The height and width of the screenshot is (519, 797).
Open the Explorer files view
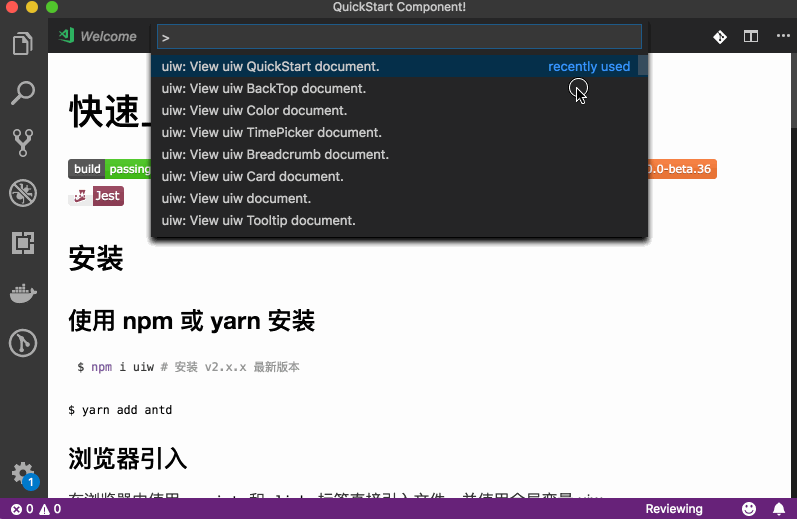(x=23, y=44)
